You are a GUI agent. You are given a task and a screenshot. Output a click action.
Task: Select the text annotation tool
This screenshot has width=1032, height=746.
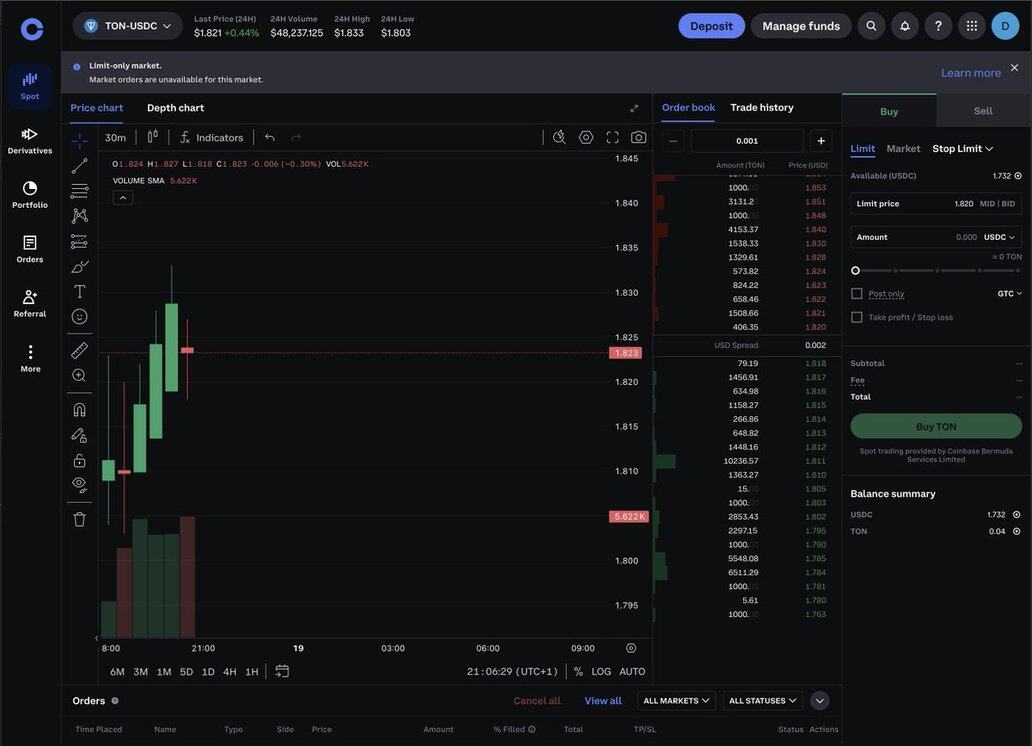pyautogui.click(x=80, y=292)
